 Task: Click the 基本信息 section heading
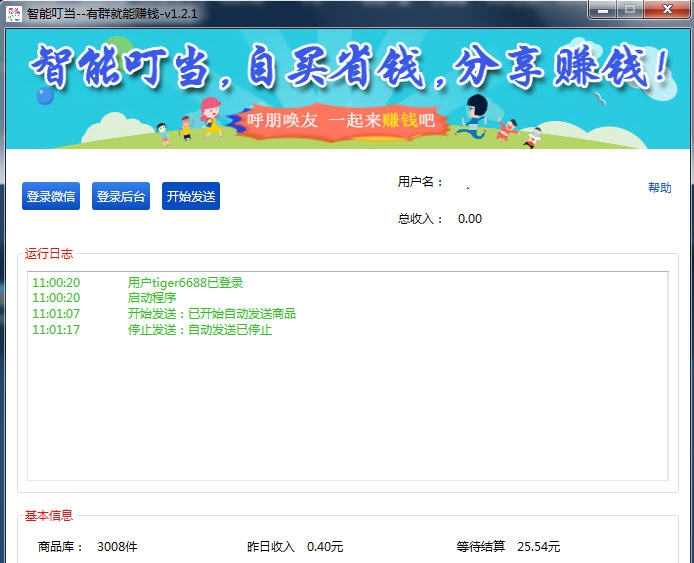click(x=49, y=515)
